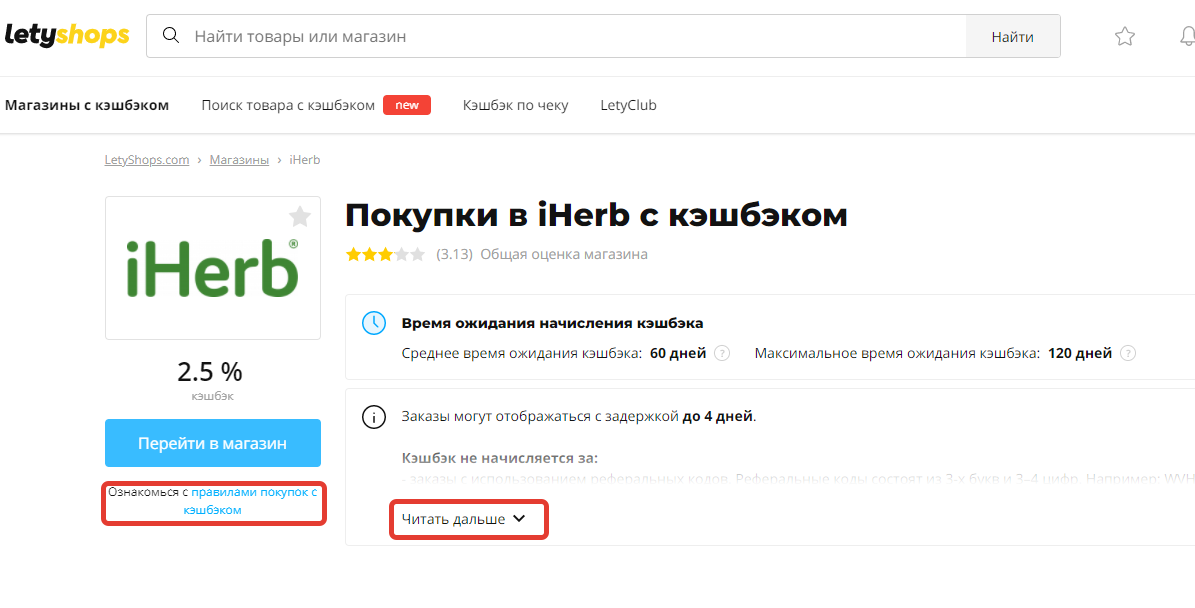Expand Читать дальше section
This screenshot has height=608, width=1195.
(464, 519)
